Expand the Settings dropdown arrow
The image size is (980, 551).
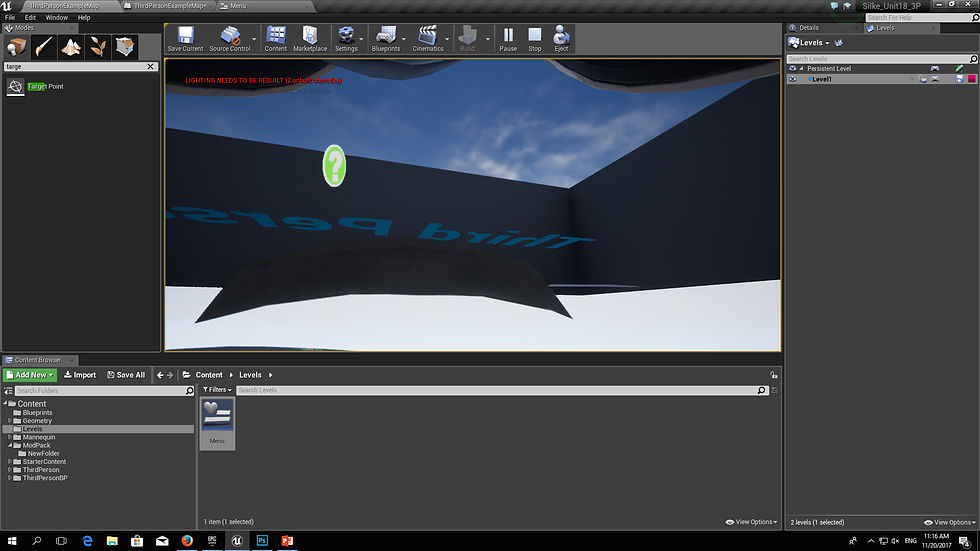(x=361, y=39)
